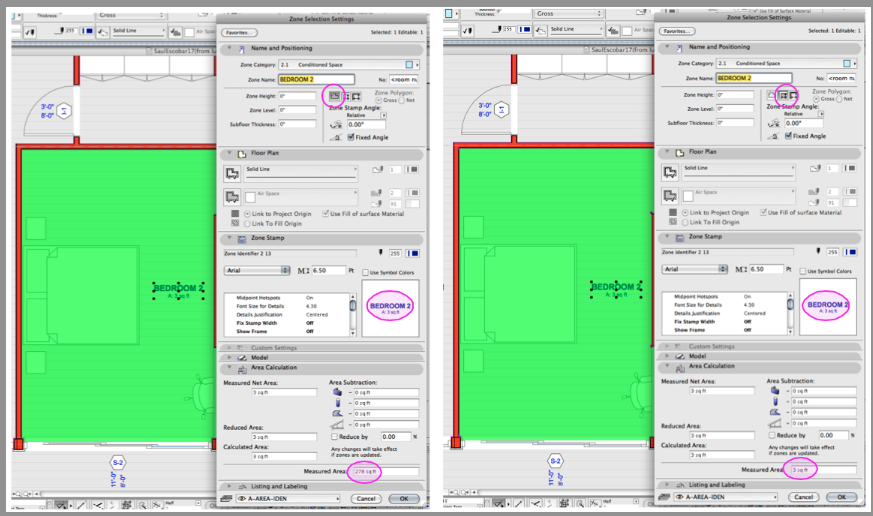This screenshot has height=516, width=873.
Task: Enable Reduce by checkbox in right dialog
Action: [x=772, y=435]
